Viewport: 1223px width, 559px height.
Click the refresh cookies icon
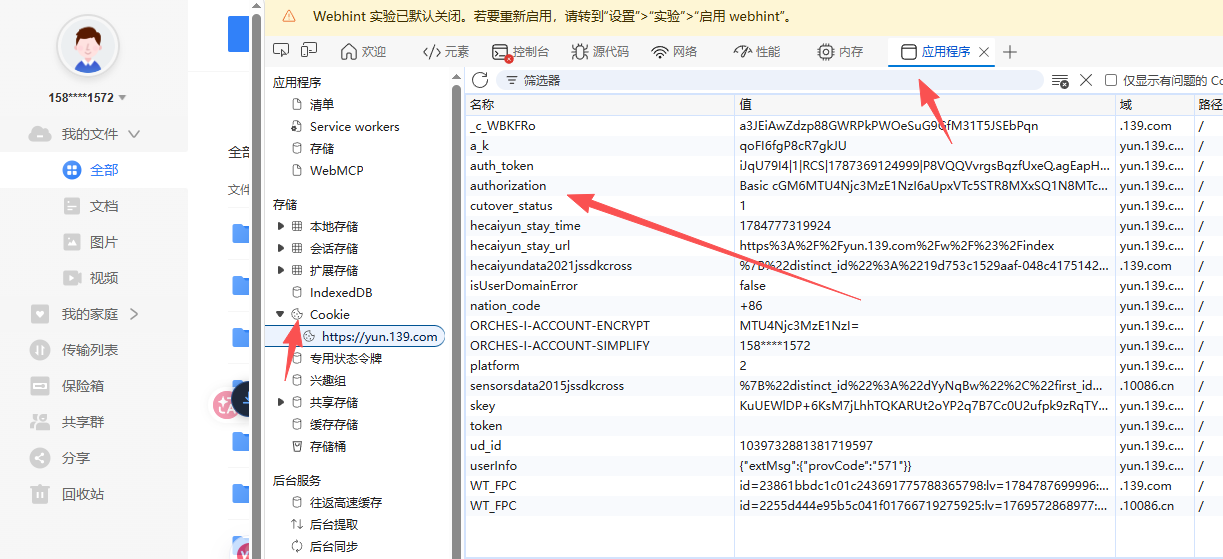(x=480, y=80)
